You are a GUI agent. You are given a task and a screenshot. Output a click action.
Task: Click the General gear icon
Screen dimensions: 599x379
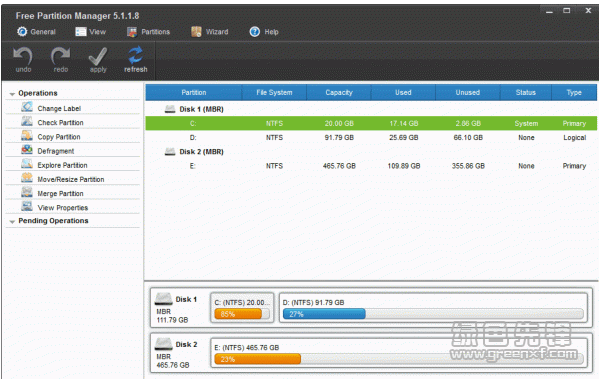pos(22,32)
